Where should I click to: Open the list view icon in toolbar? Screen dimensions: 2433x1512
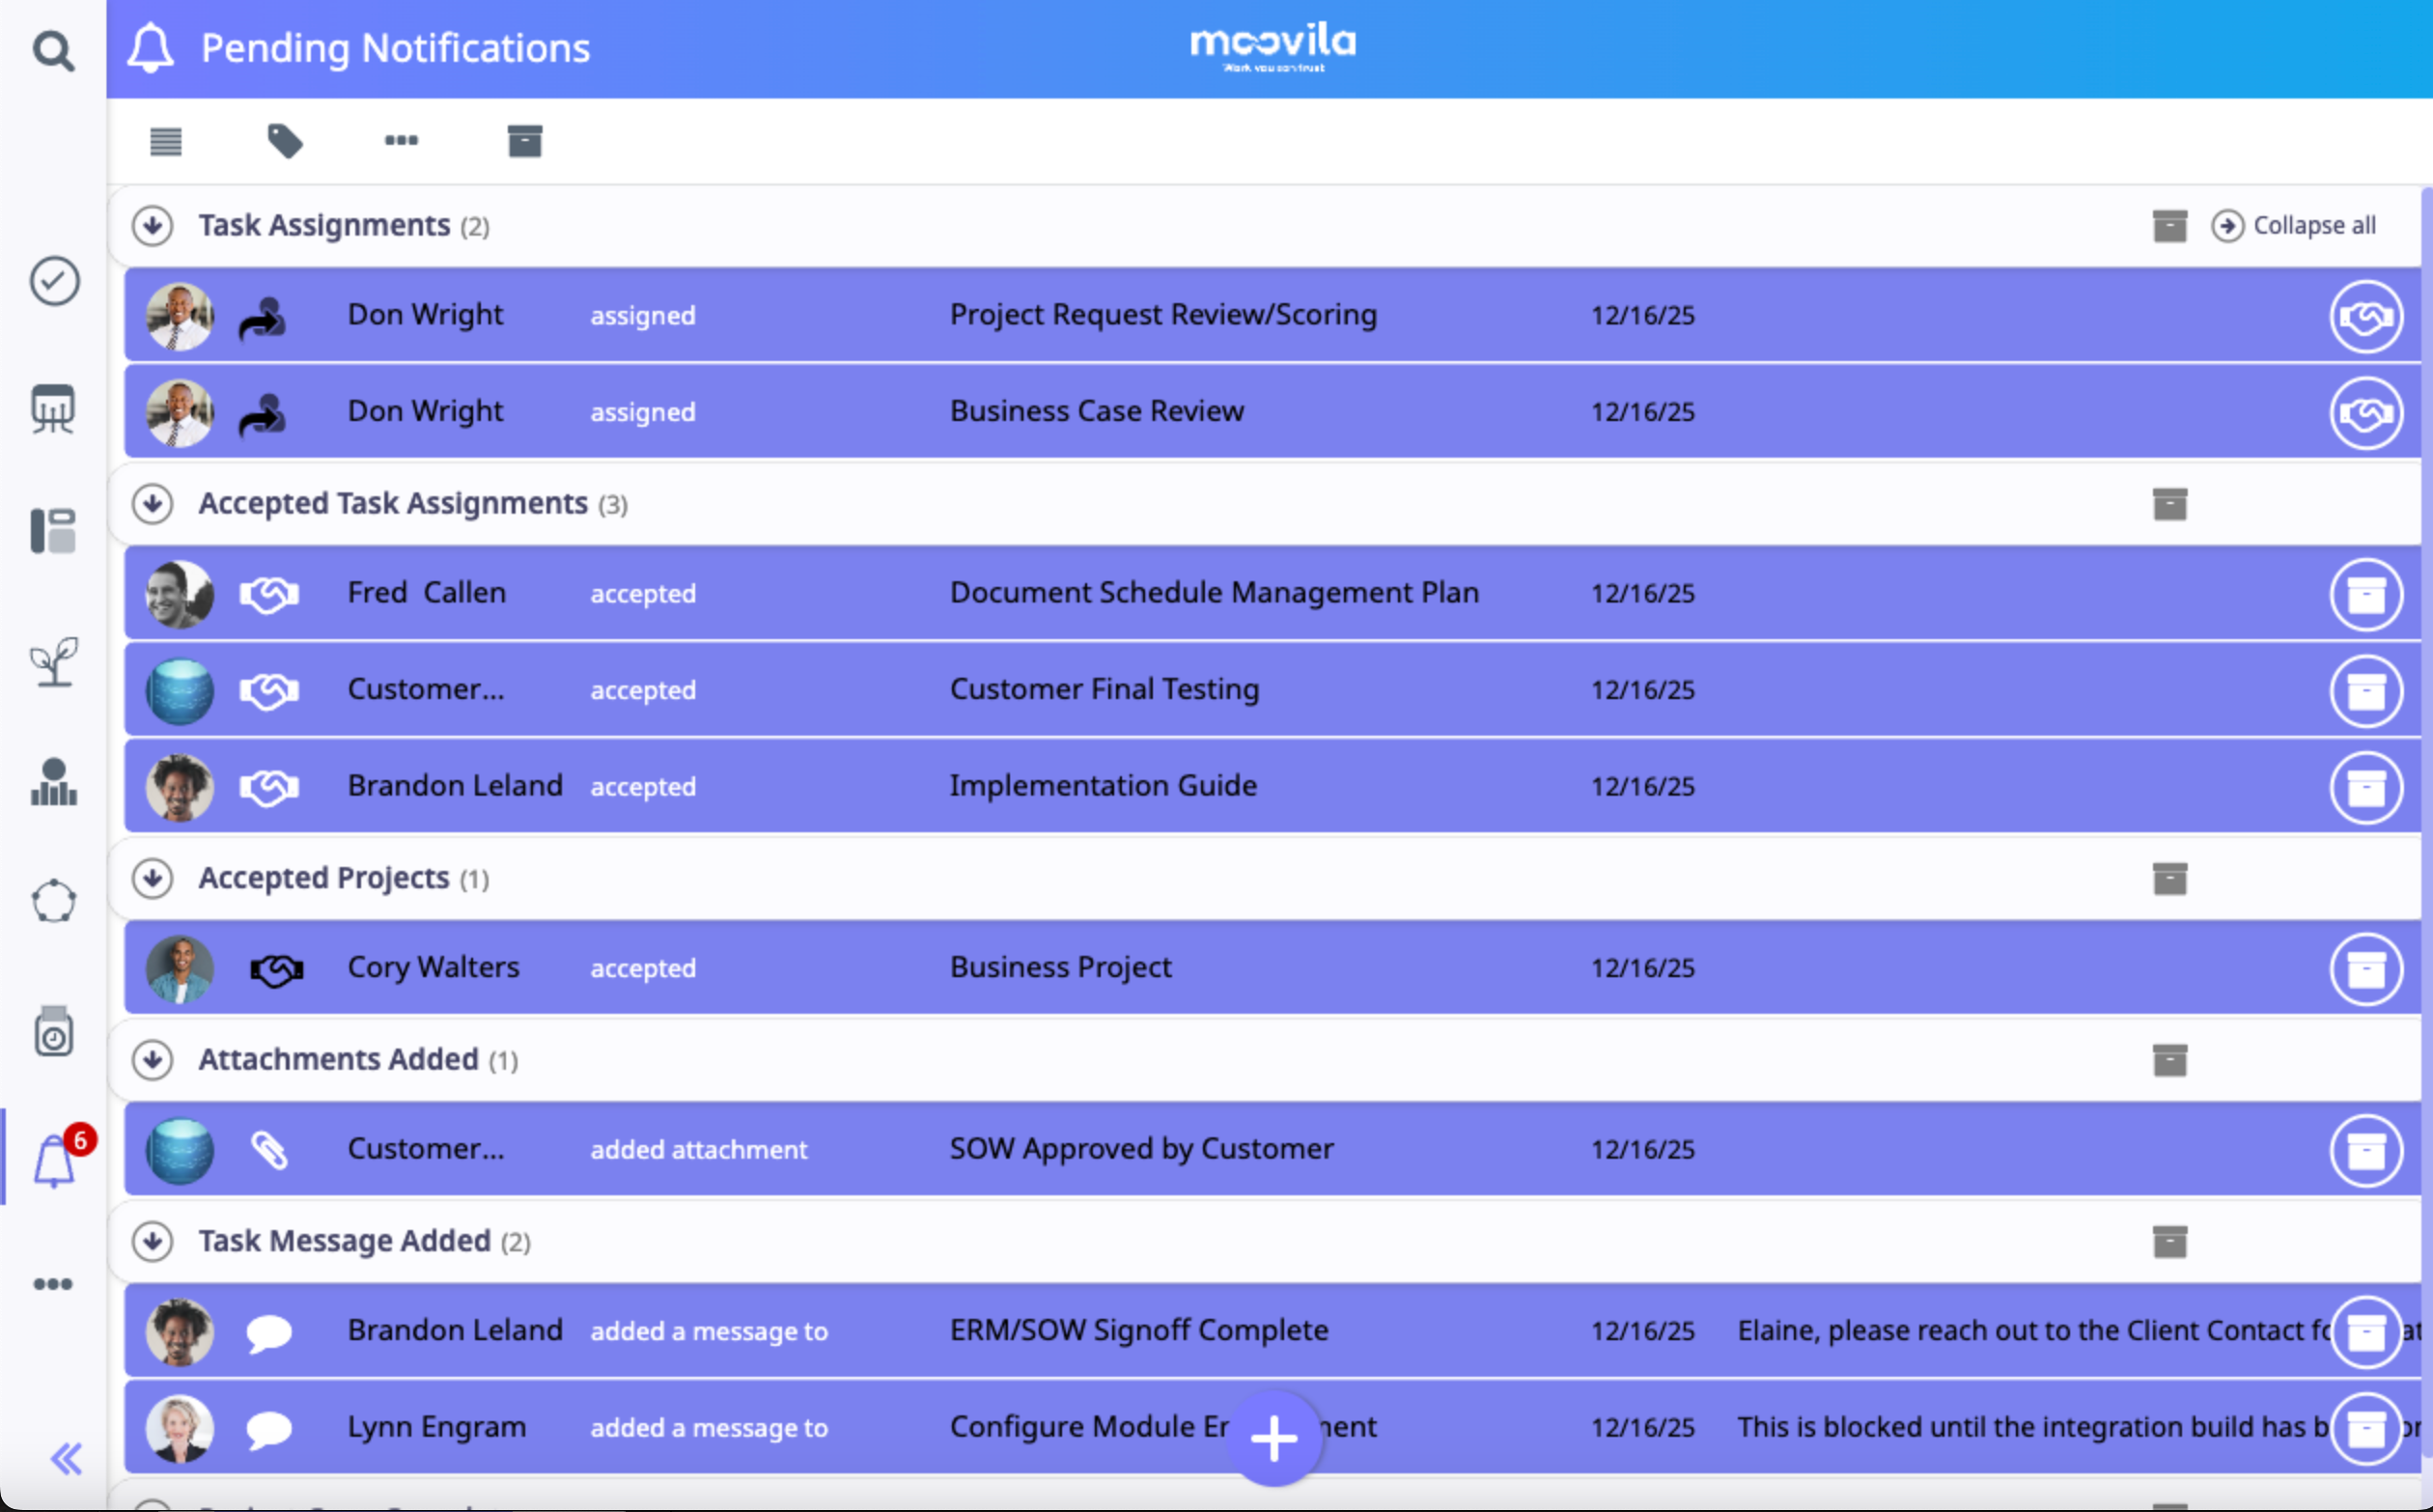166,141
